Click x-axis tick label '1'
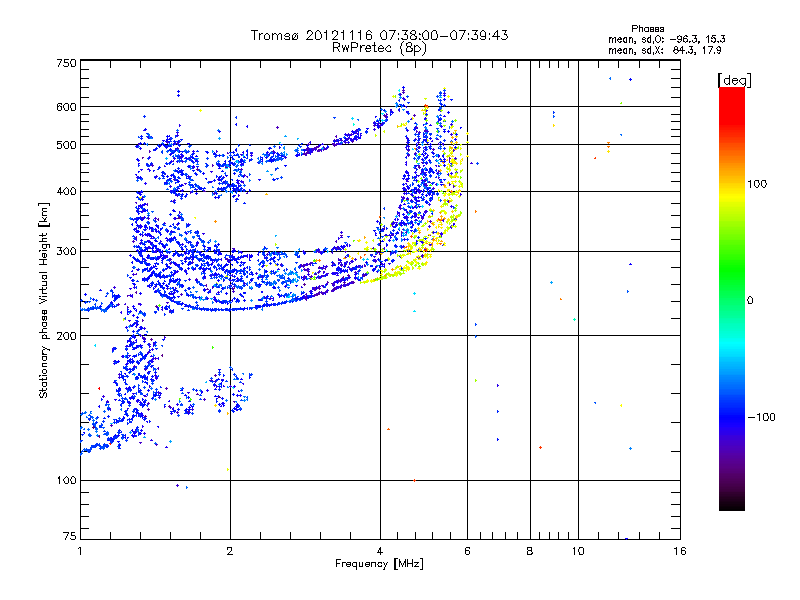 point(80,551)
